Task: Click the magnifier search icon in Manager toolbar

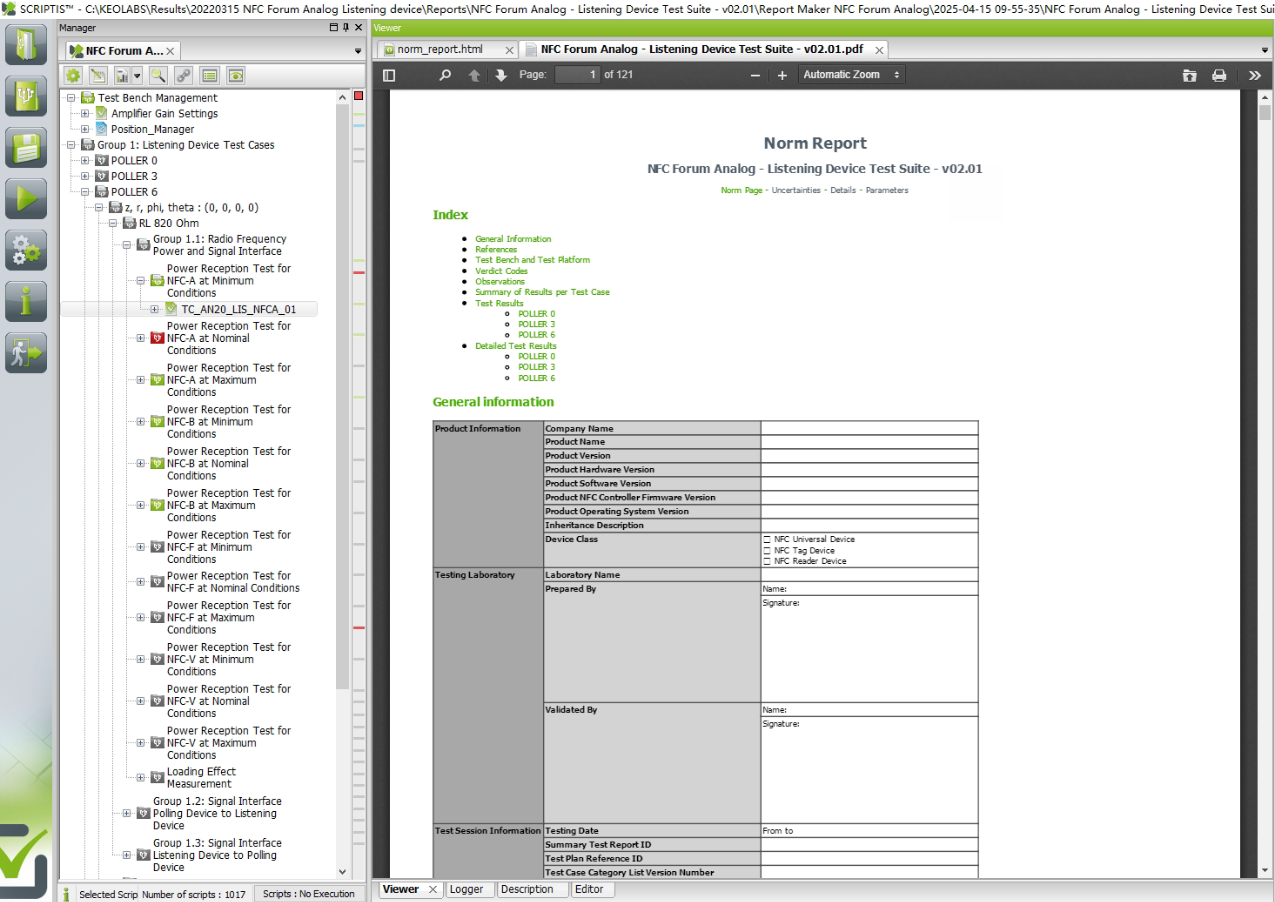Action: [157, 75]
